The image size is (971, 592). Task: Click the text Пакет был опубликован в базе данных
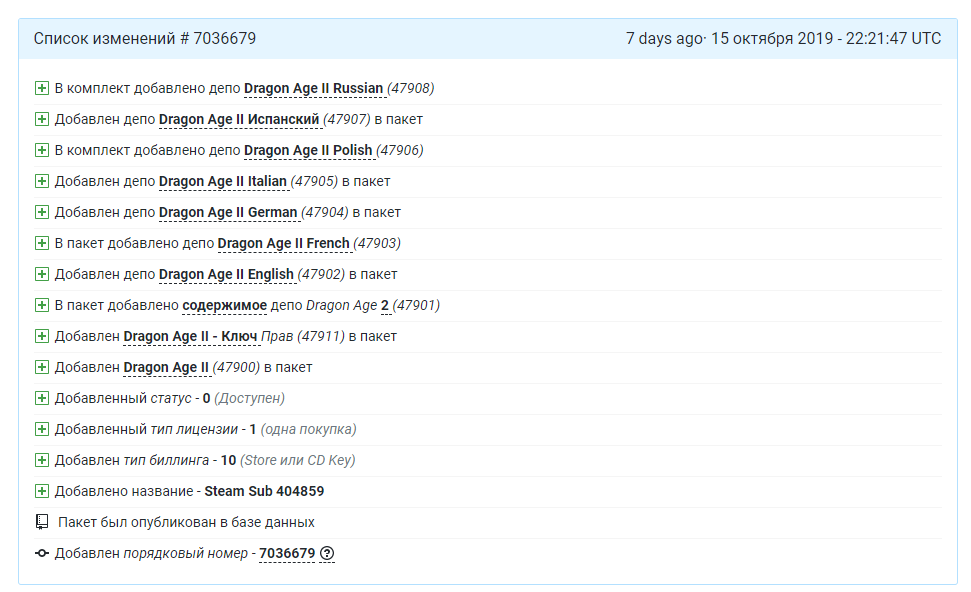[186, 522]
